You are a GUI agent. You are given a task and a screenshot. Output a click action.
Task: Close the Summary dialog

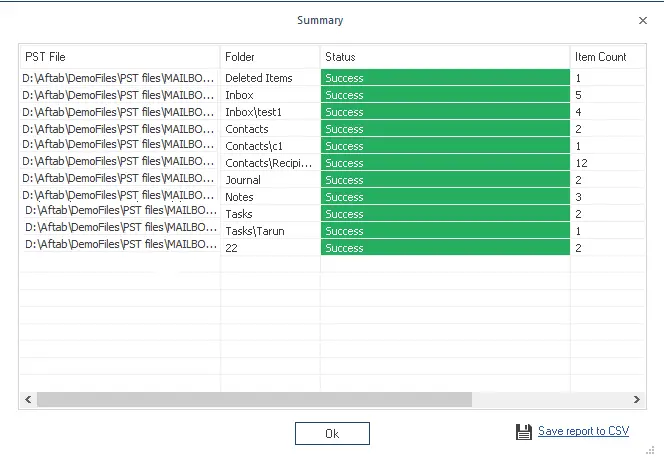643,20
